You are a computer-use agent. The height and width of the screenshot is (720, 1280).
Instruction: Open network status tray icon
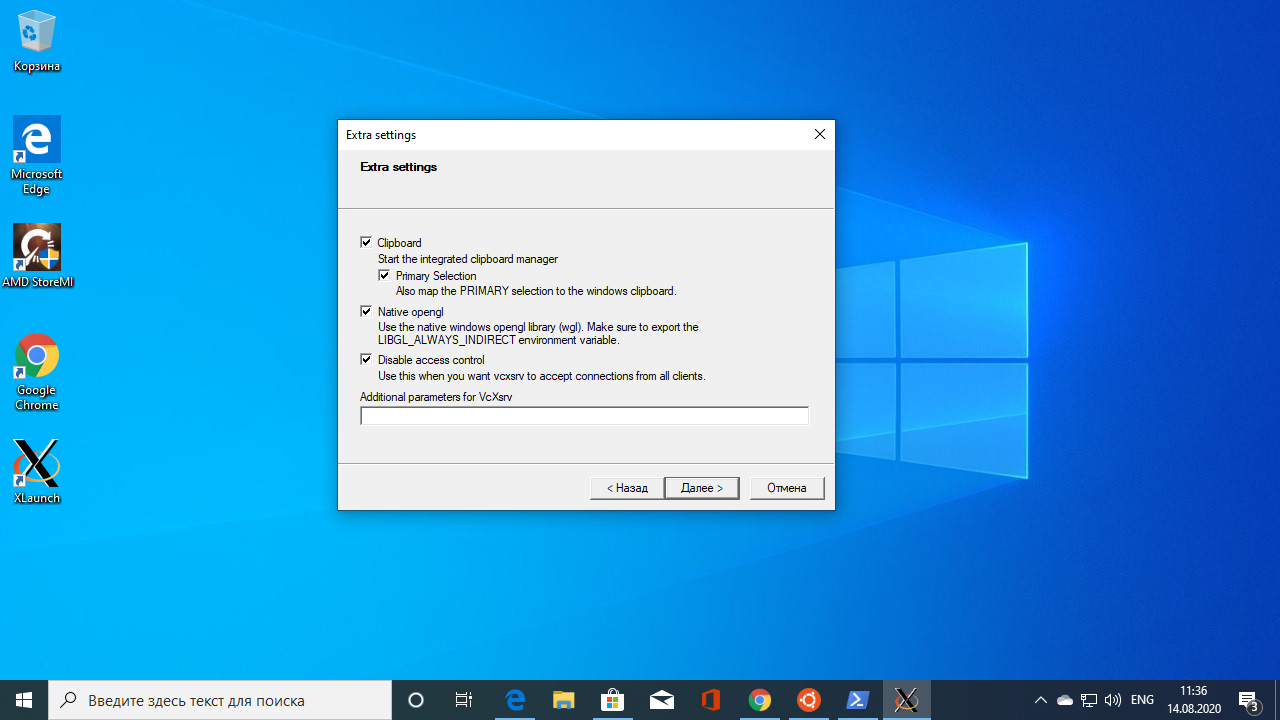(x=1089, y=700)
